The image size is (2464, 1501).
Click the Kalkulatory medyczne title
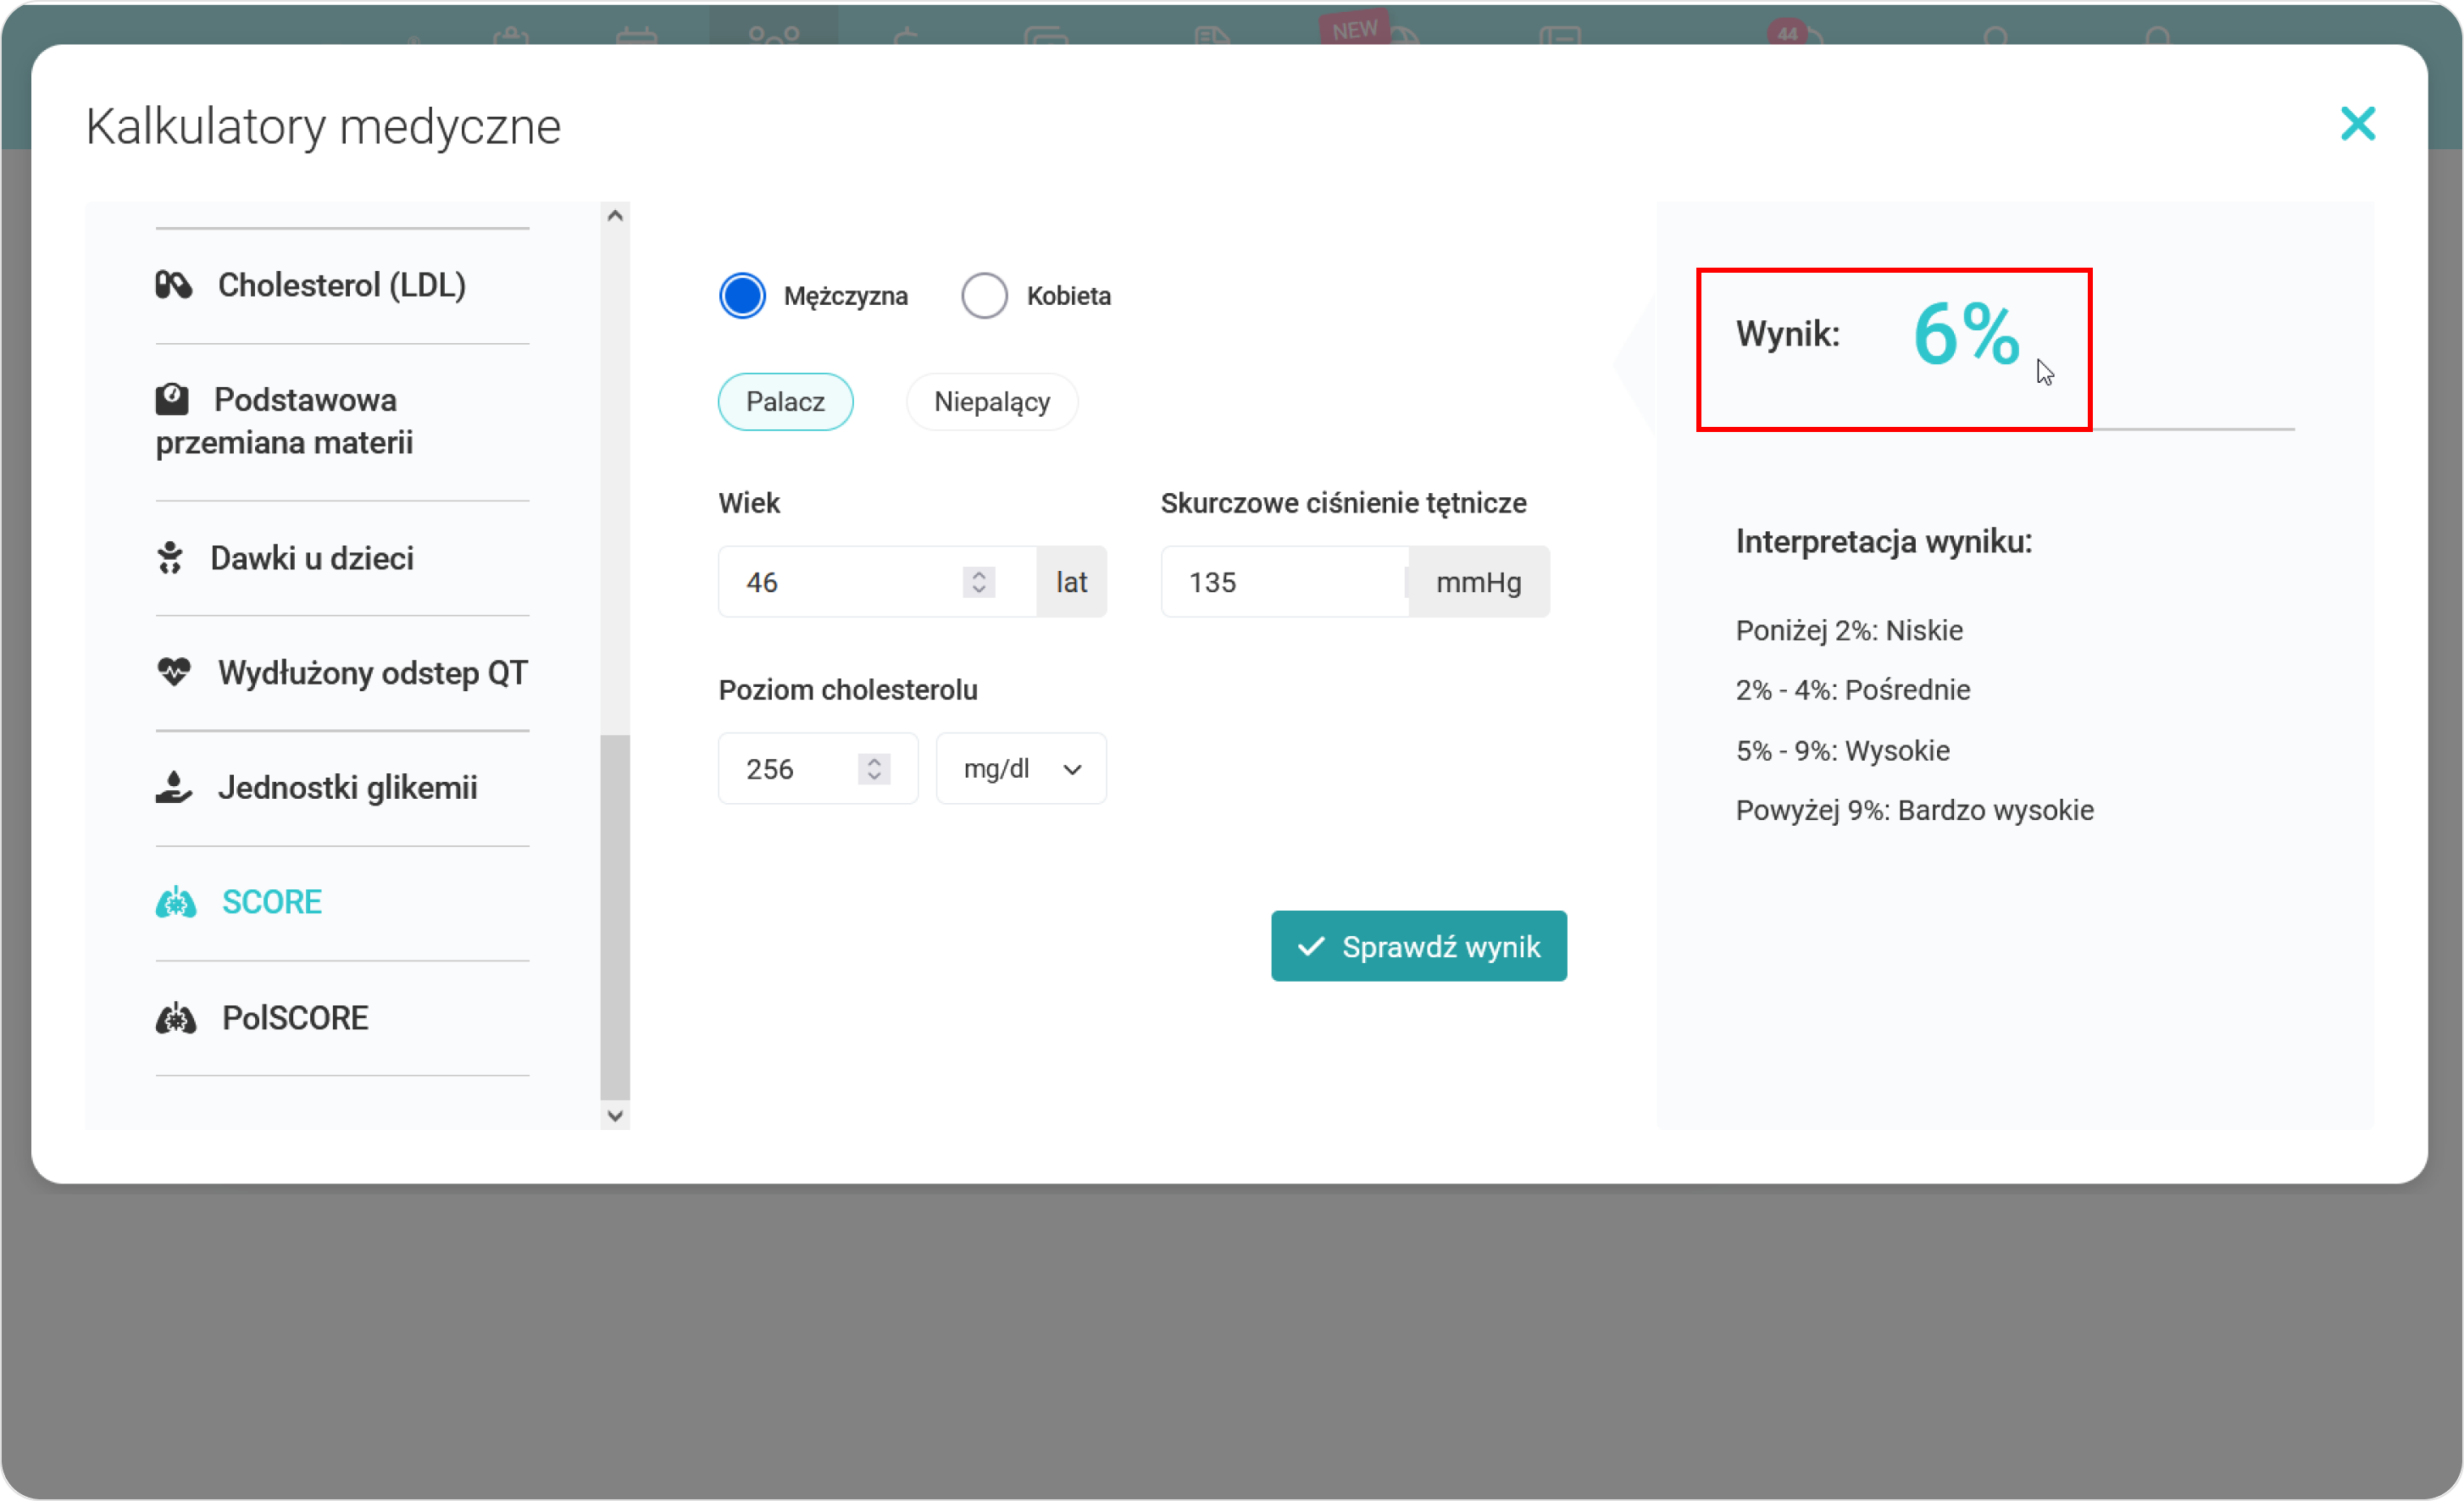pyautogui.click(x=323, y=127)
